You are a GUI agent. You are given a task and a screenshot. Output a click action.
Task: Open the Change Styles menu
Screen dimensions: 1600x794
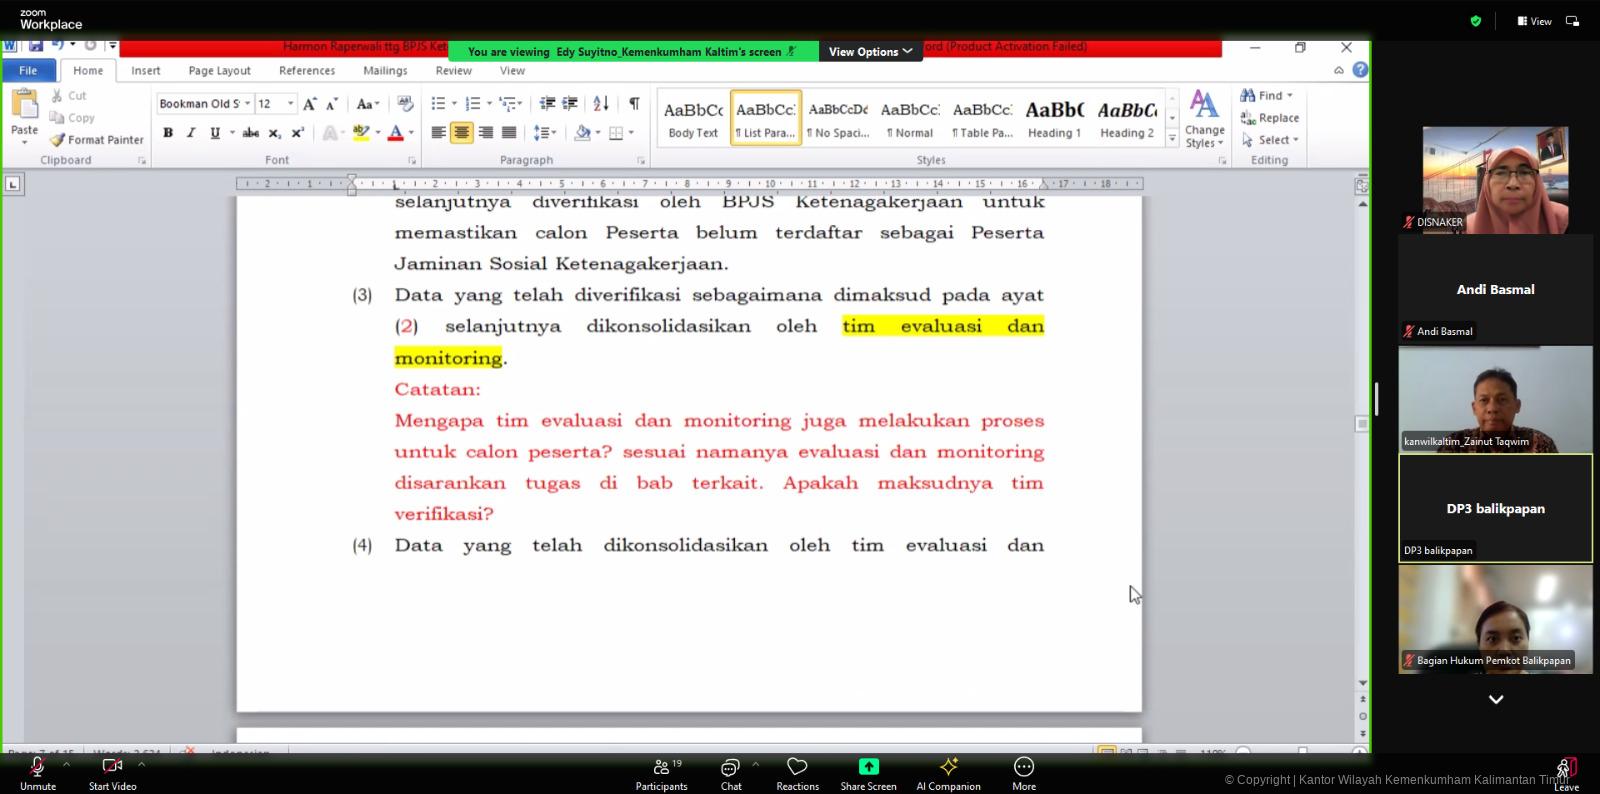[1204, 119]
